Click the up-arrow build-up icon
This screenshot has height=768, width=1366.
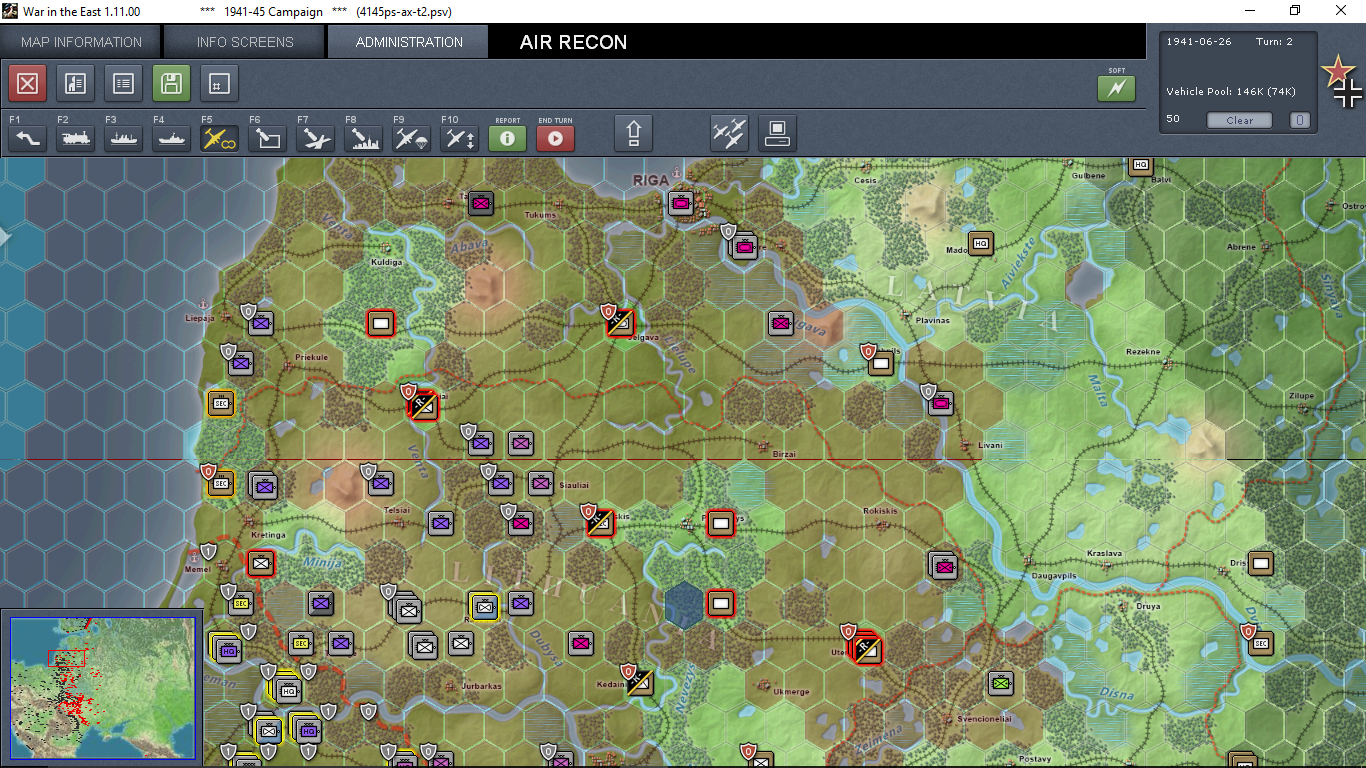[633, 133]
